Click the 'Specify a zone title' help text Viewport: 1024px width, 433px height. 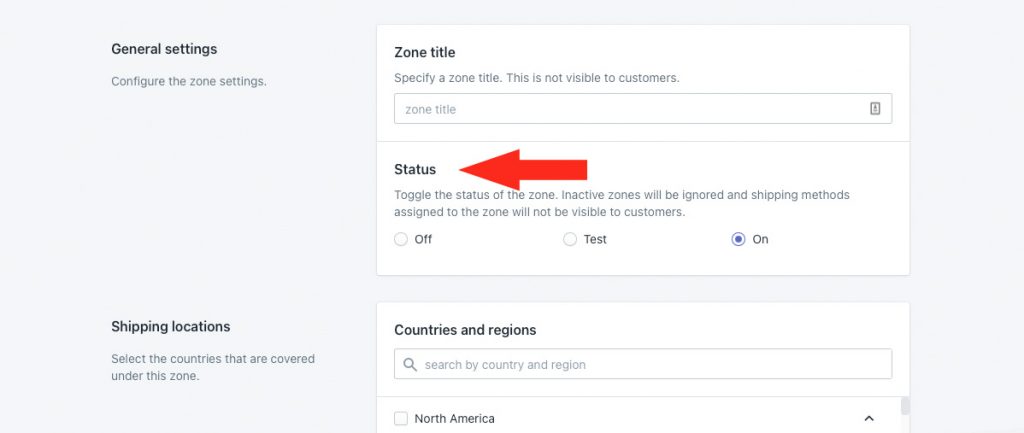[x=537, y=78]
